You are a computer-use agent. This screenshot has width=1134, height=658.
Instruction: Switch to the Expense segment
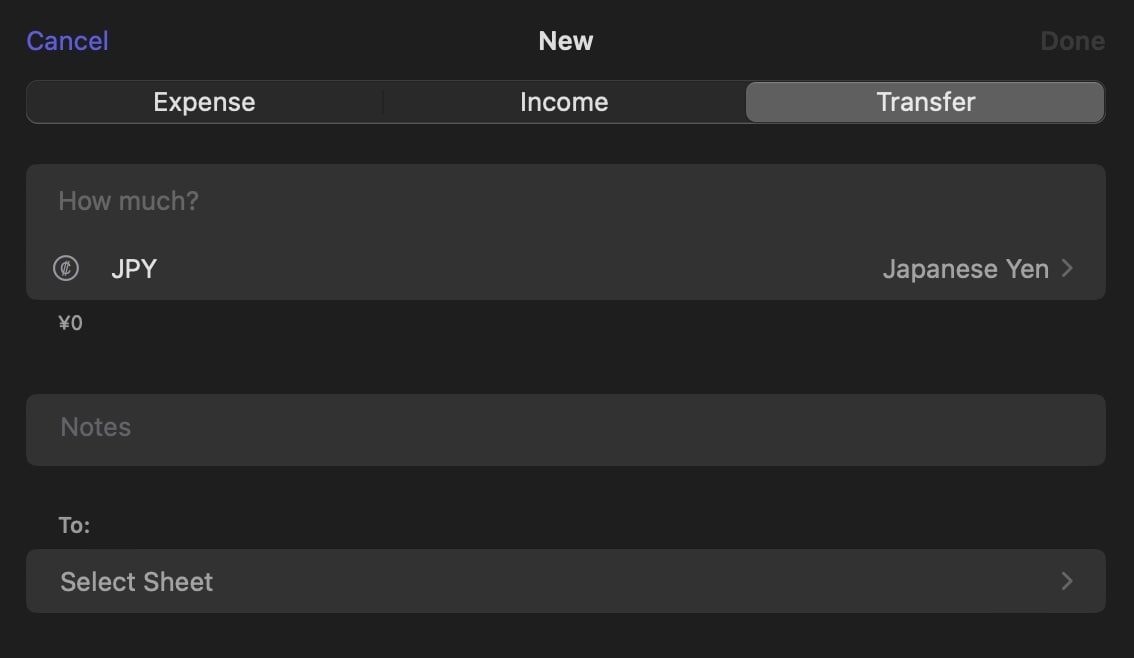(x=205, y=102)
